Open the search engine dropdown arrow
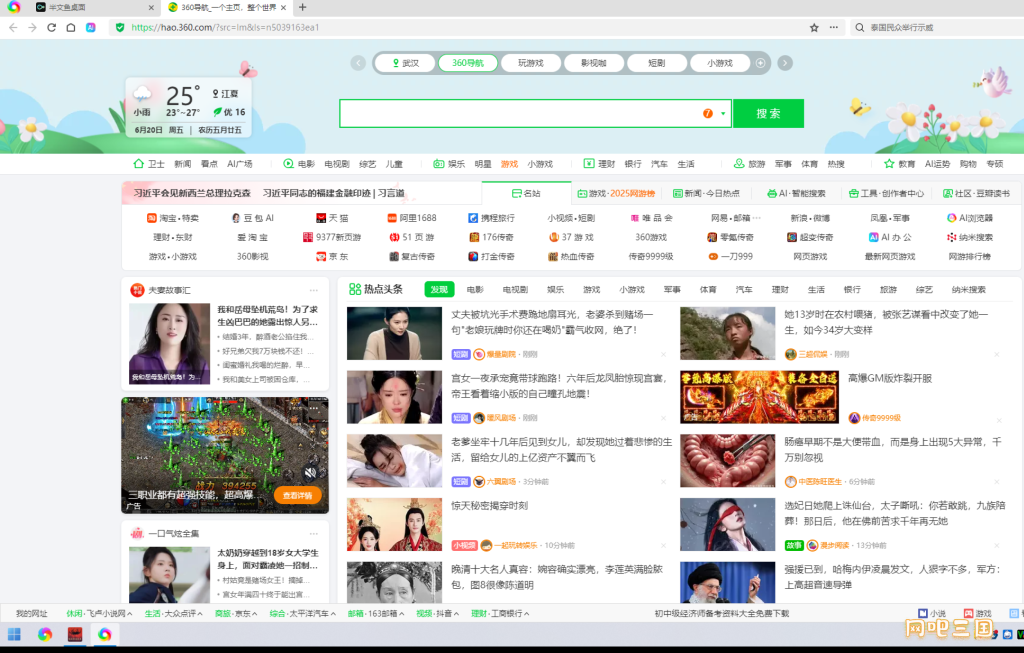The height and width of the screenshot is (653, 1024). pyautogui.click(x=723, y=114)
